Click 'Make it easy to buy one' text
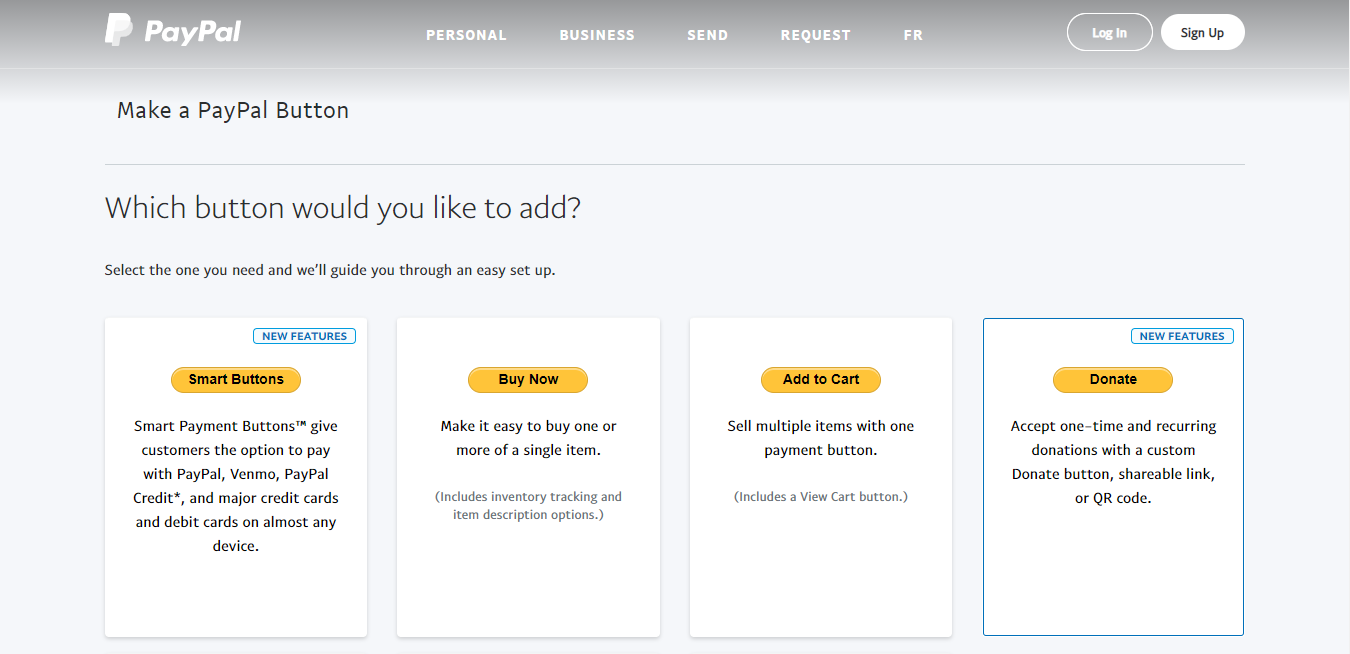 coord(528,438)
